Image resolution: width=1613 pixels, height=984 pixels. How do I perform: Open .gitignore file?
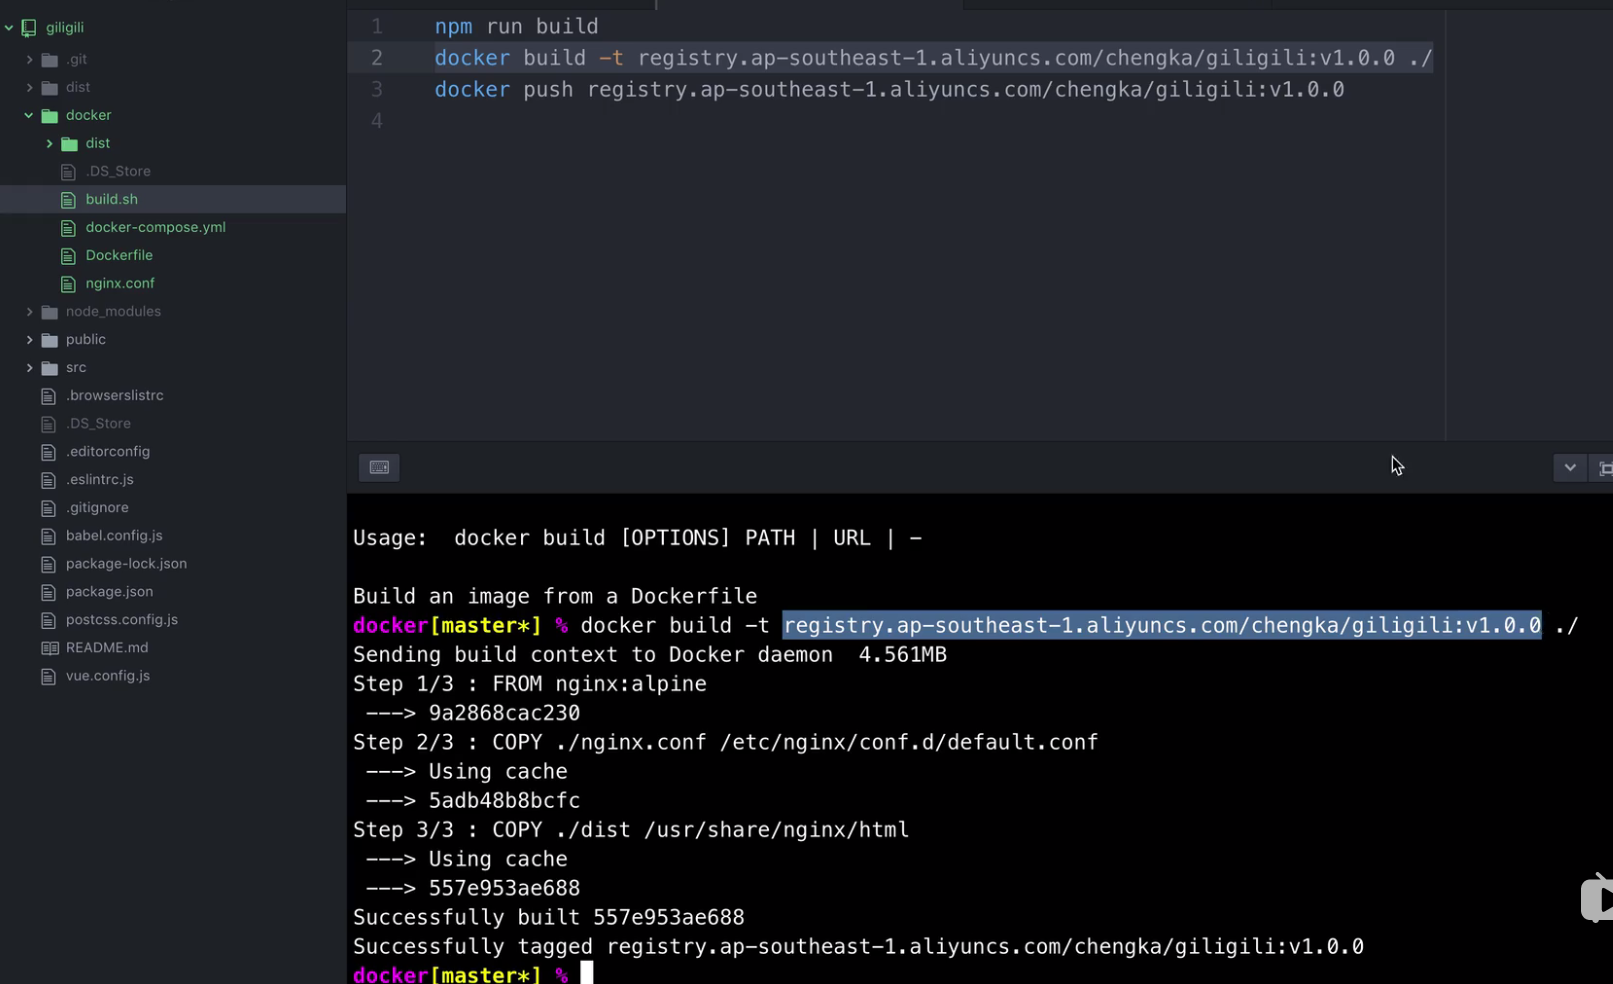tap(97, 507)
